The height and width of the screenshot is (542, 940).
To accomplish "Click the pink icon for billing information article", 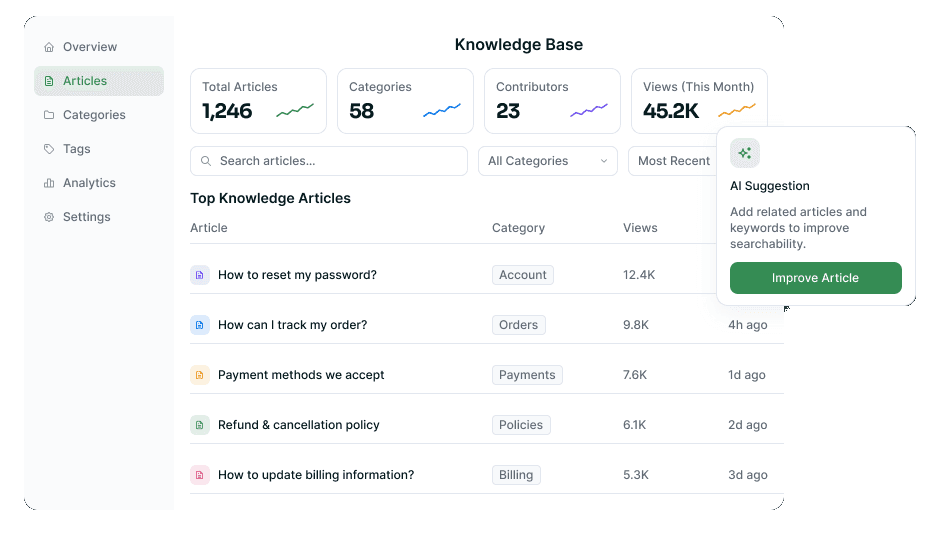I will [200, 475].
